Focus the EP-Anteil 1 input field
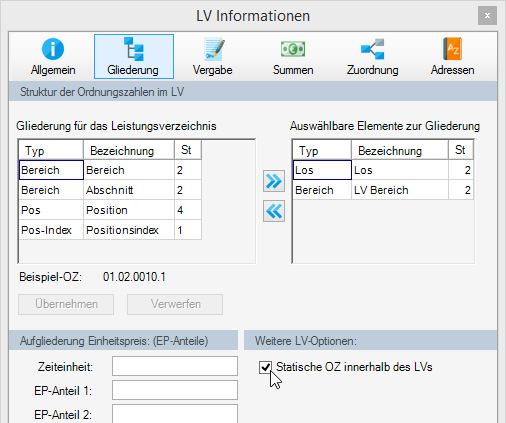 pyautogui.click(x=175, y=390)
